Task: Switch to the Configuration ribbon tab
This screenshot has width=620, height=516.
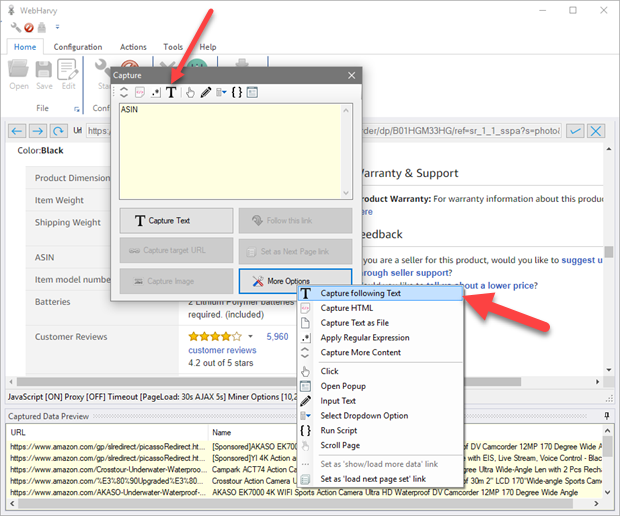Action: (78, 47)
